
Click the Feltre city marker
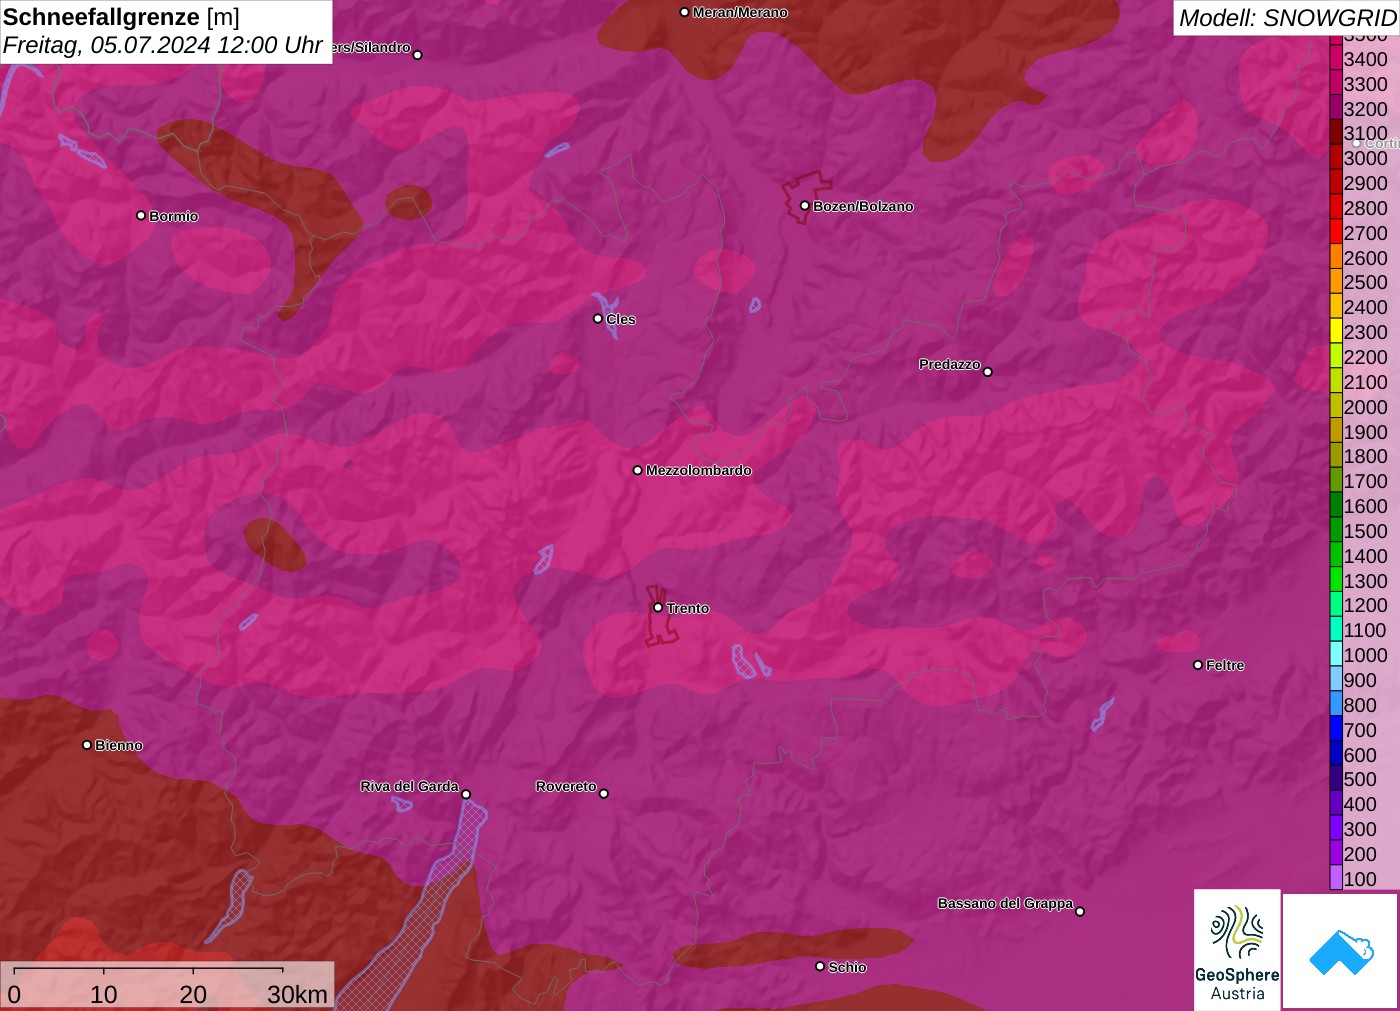(1198, 665)
